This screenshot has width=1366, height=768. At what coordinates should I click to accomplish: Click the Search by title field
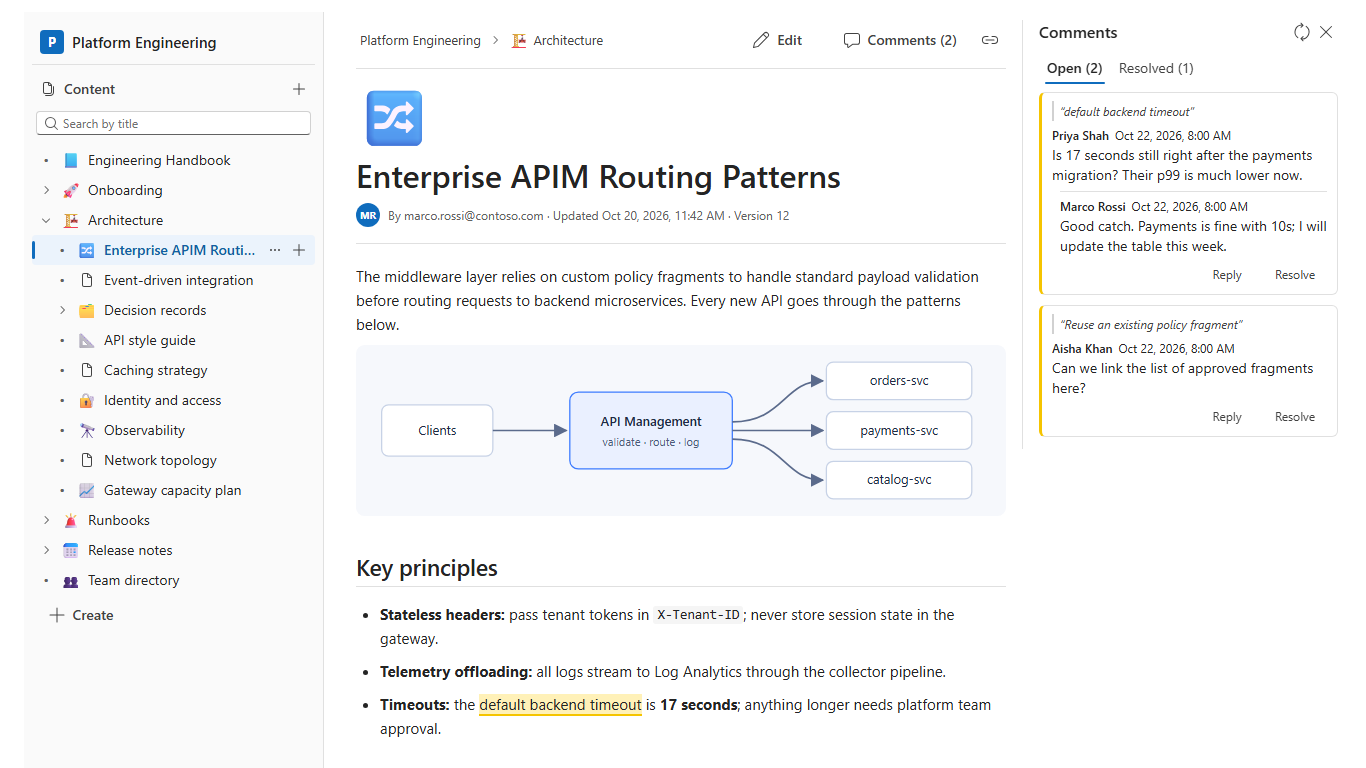pos(173,123)
